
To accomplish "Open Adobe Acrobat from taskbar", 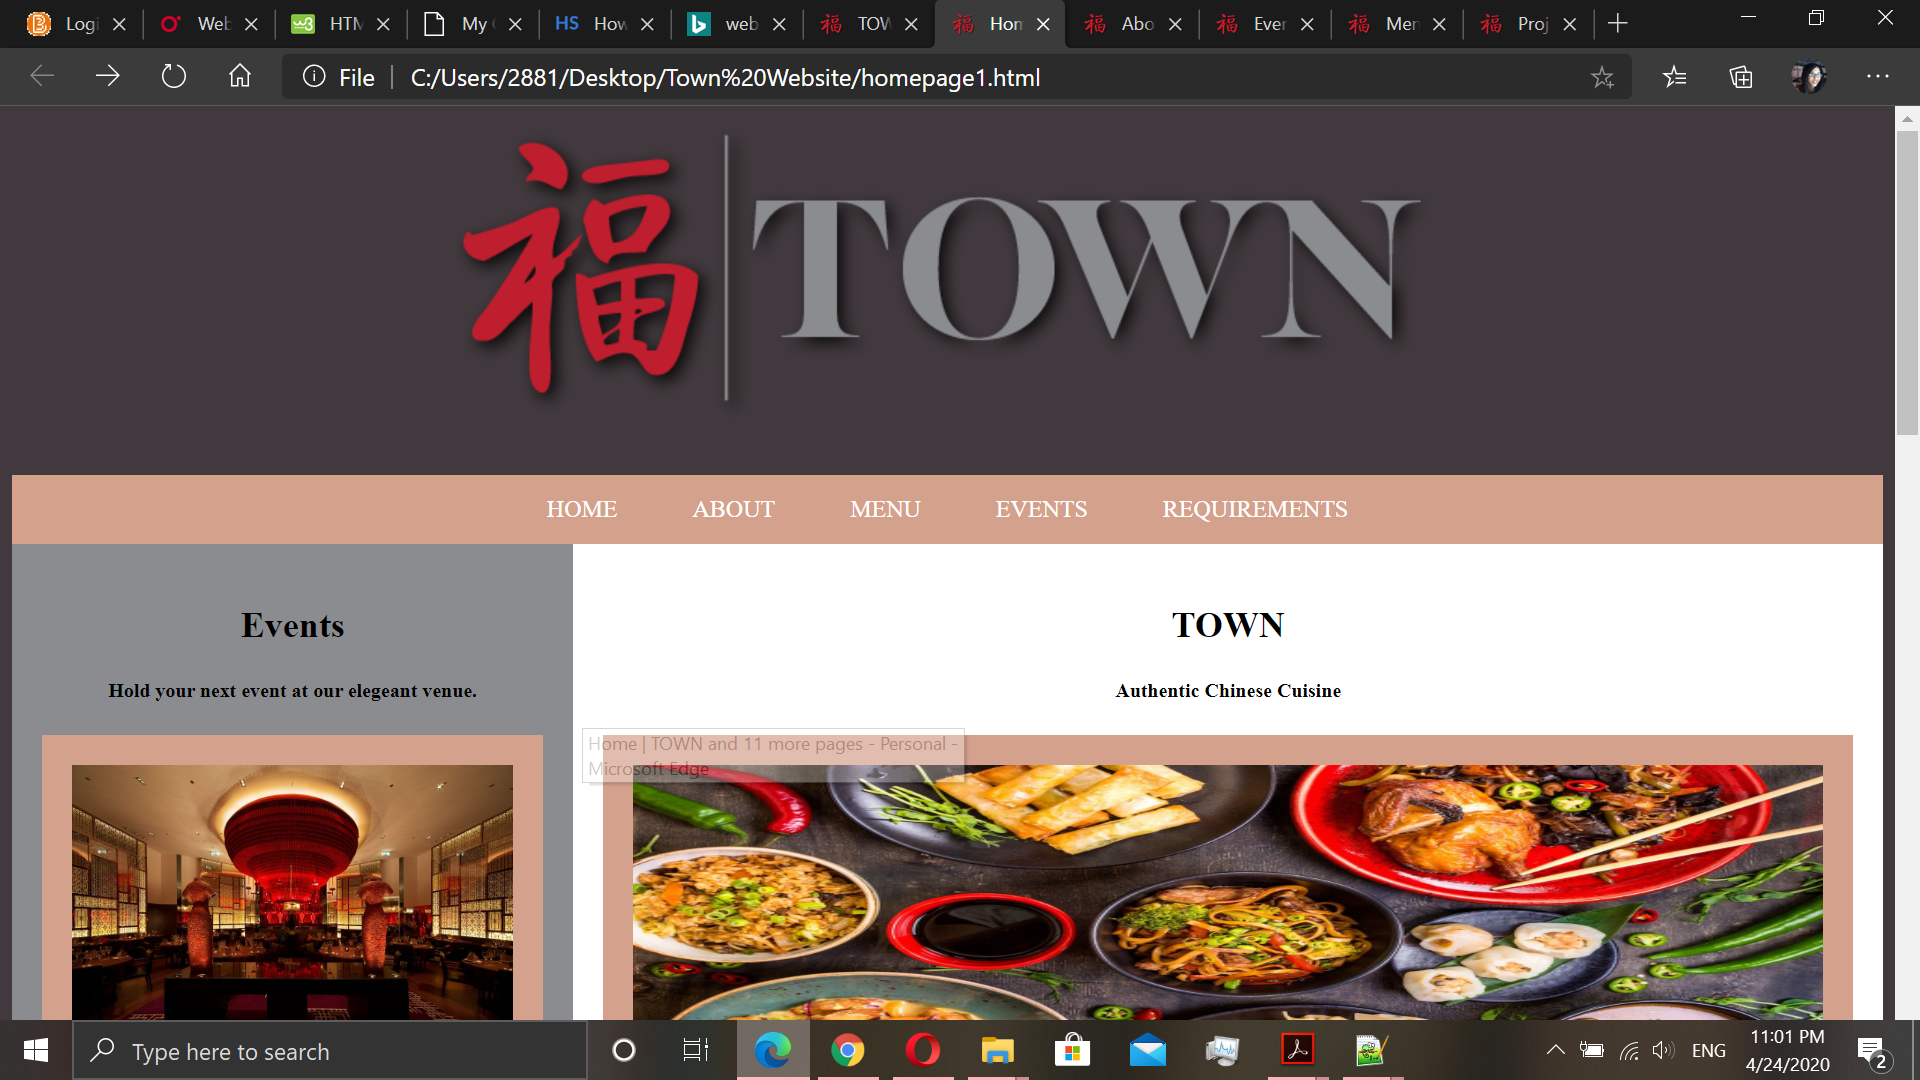I will (1297, 1050).
